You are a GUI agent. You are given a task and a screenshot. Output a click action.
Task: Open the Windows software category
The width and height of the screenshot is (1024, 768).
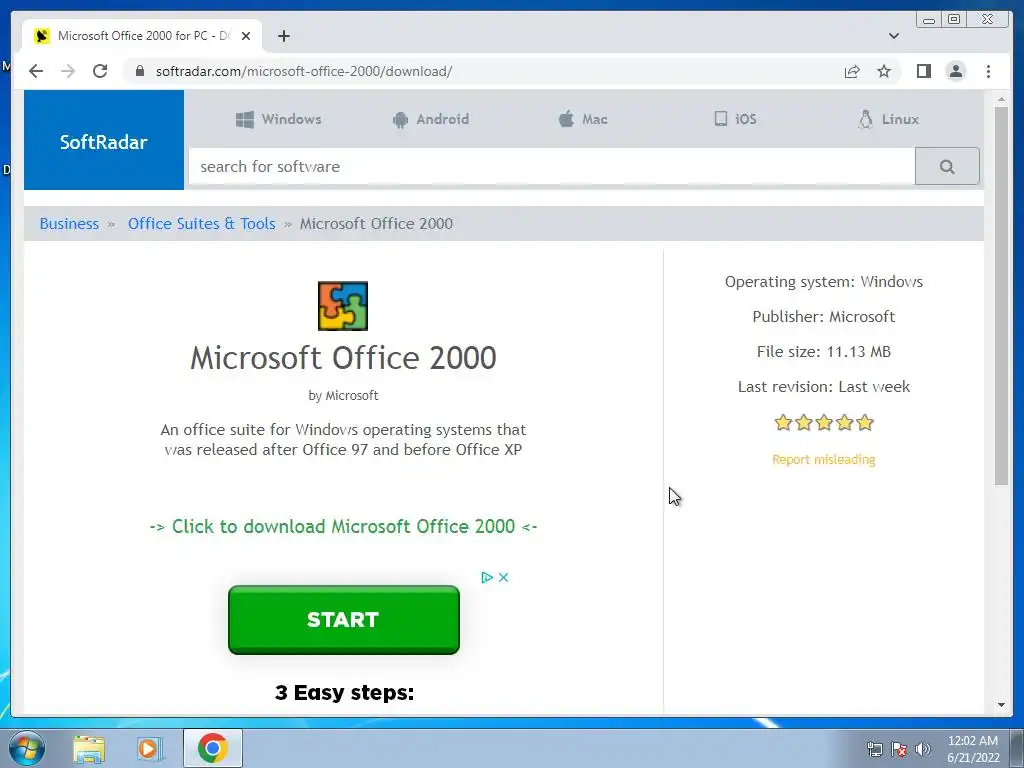click(279, 119)
